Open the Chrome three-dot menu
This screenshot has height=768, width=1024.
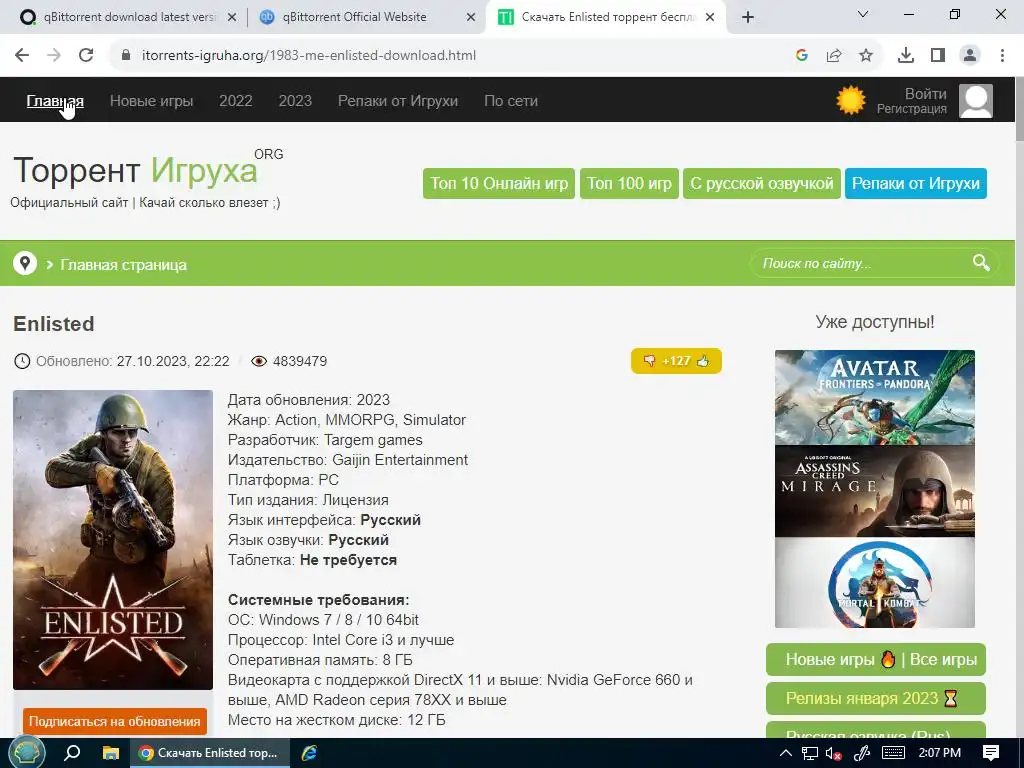(1002, 56)
